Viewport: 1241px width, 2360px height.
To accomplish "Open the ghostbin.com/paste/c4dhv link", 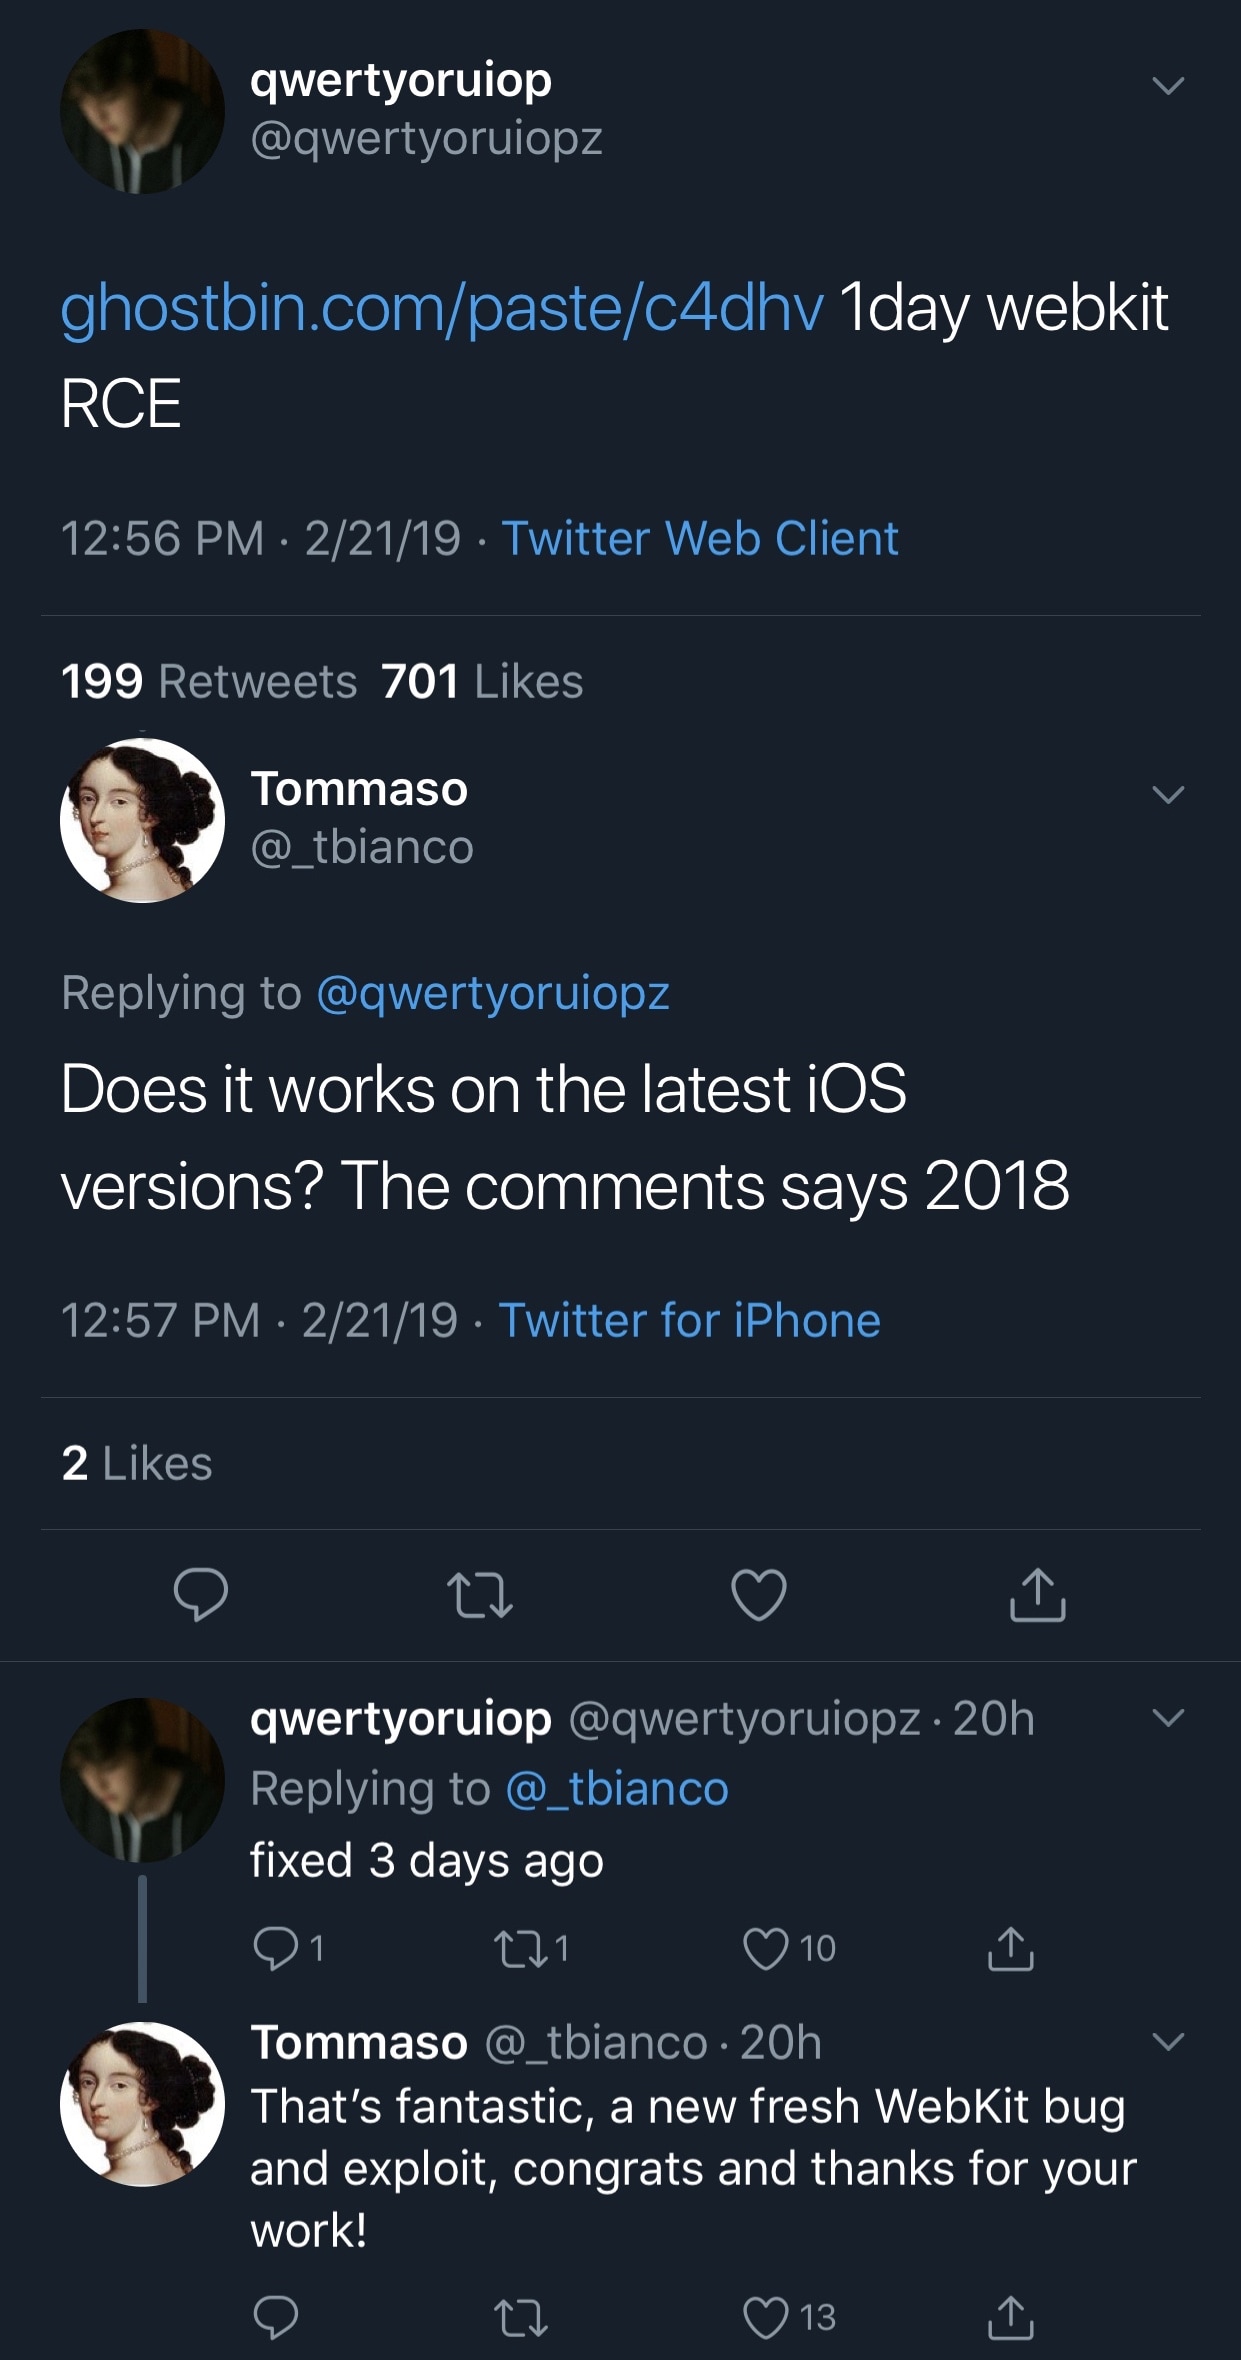I will [442, 308].
